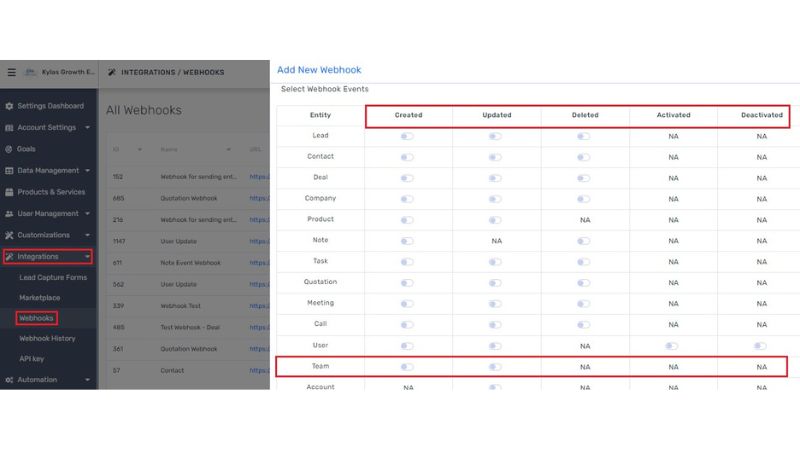Screen dimensions: 800x450
Task: Expand the Automation section arrow
Action: tap(88, 380)
